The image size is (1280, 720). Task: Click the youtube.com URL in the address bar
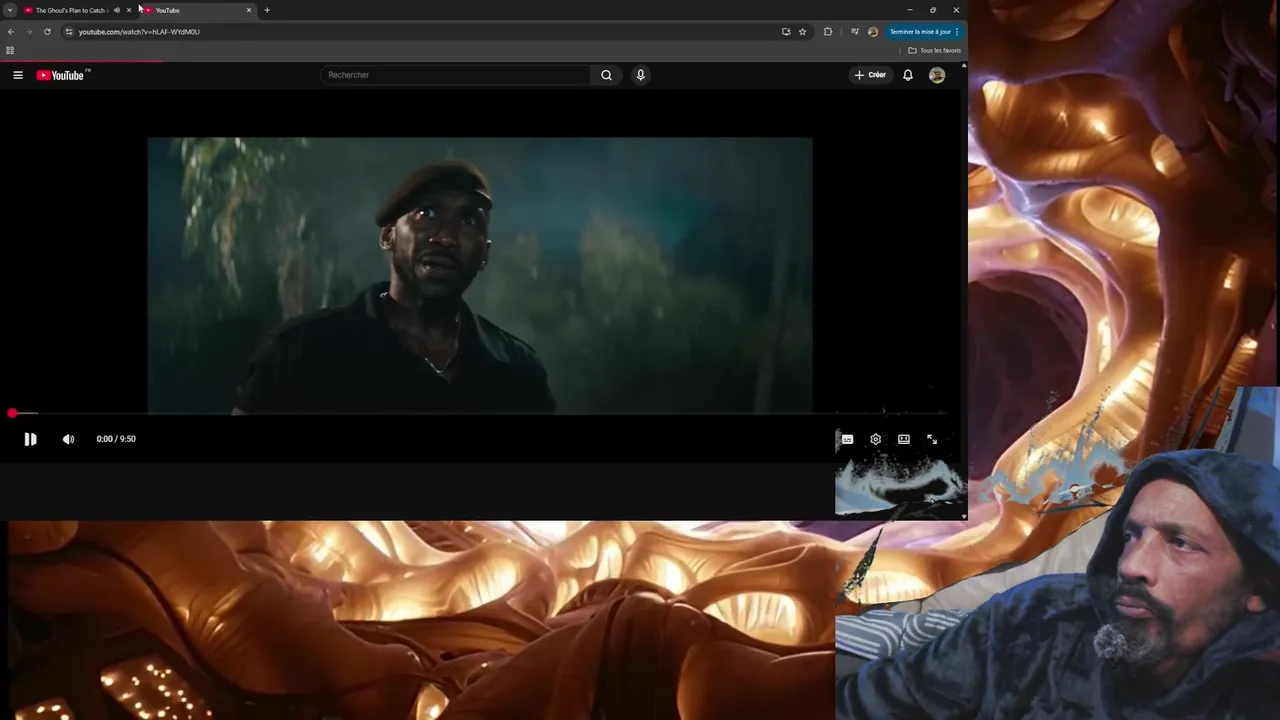139,32
